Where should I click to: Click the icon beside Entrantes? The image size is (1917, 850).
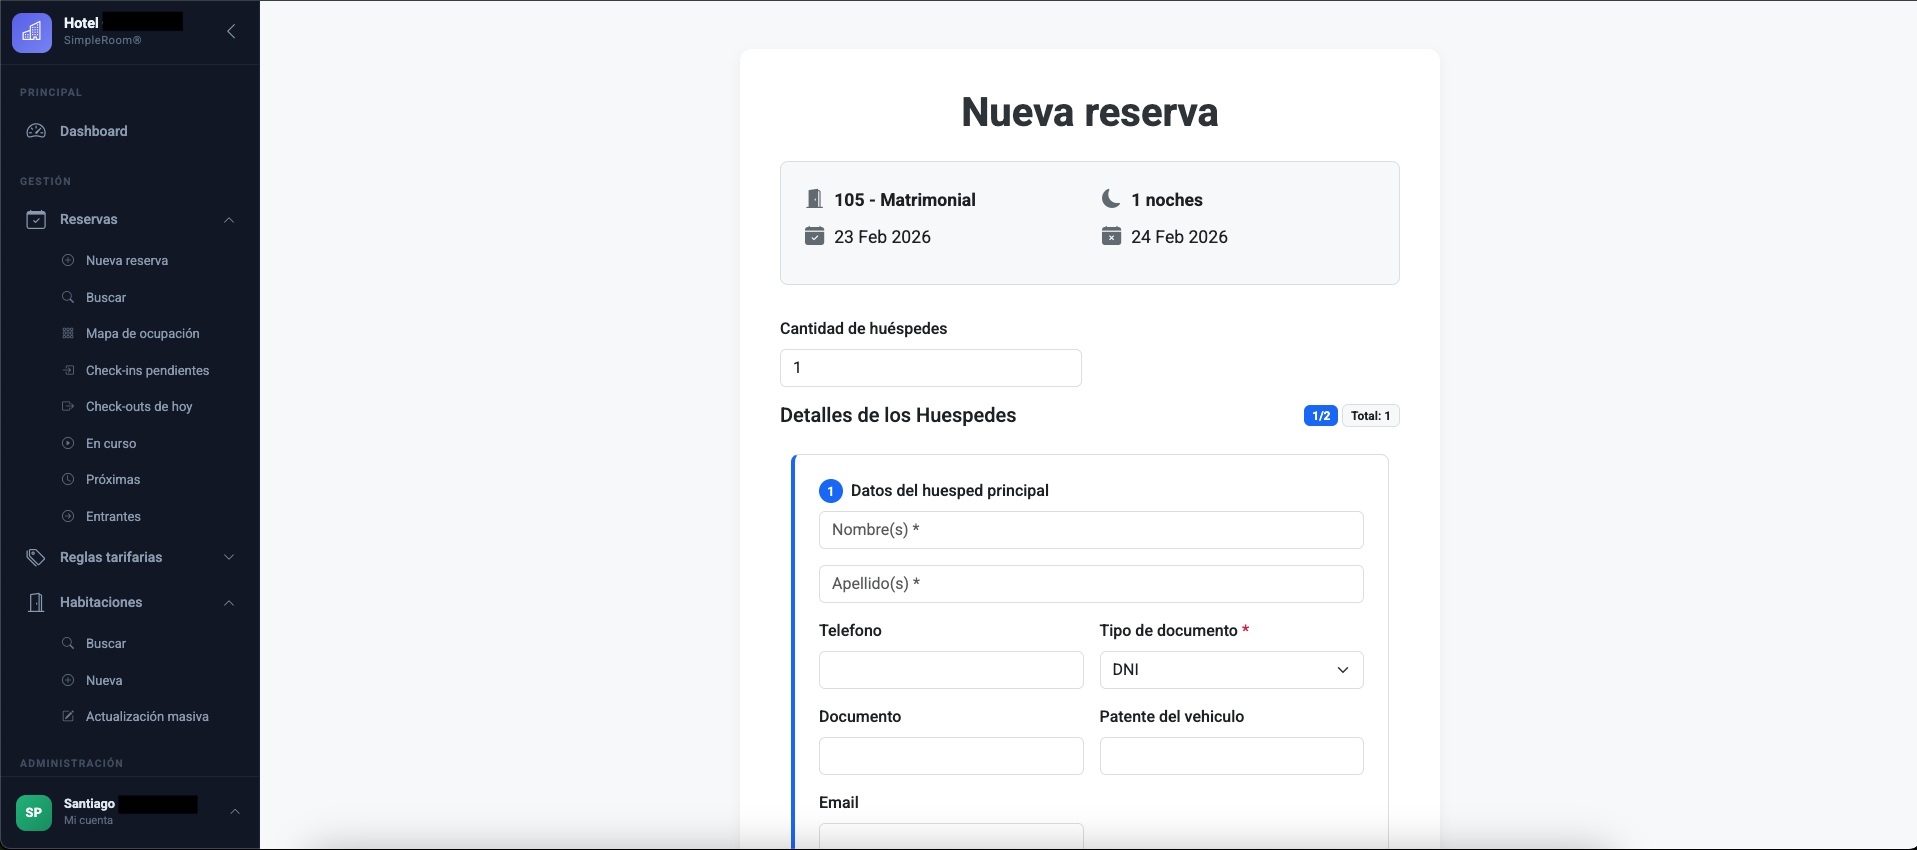[x=68, y=516]
